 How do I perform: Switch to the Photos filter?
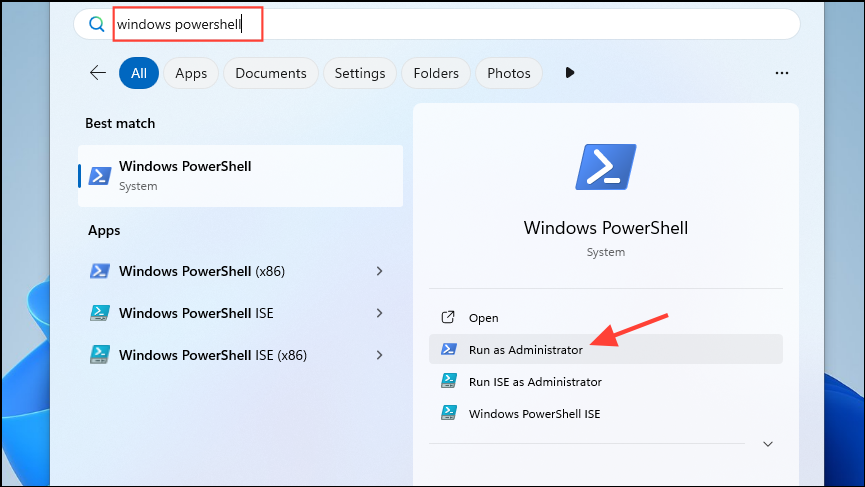pos(509,73)
